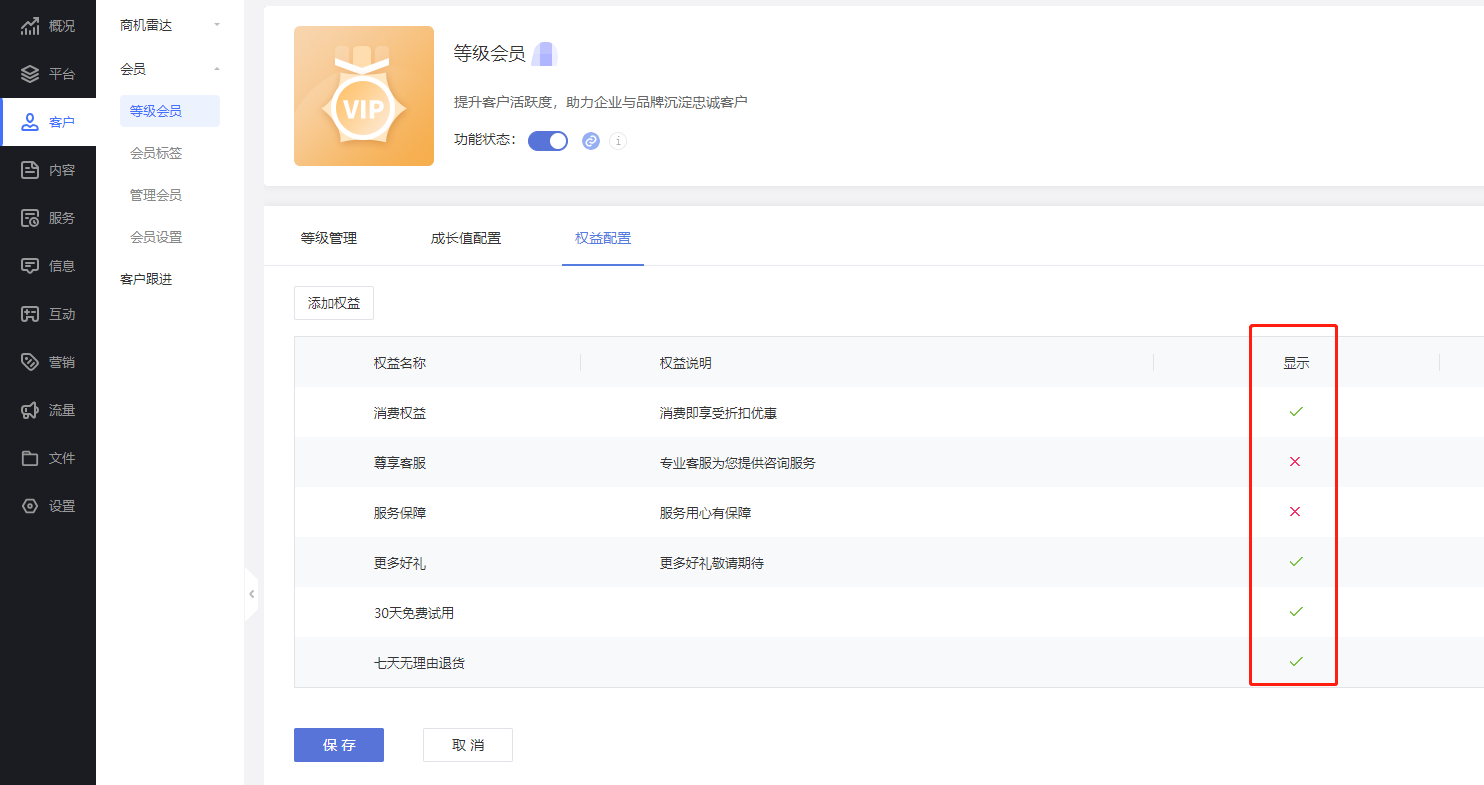Image resolution: width=1484 pixels, height=785 pixels.
Task: Toggle display checkmark for 更多好礼
Action: click(1296, 562)
